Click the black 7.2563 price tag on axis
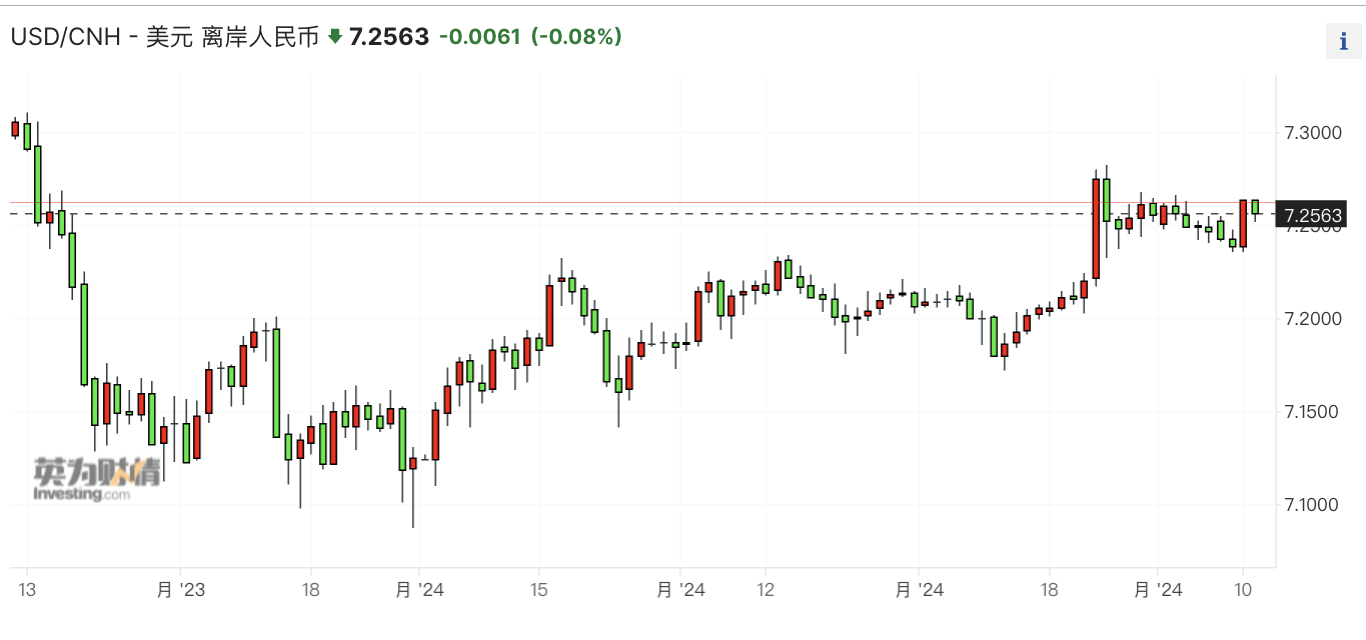The height and width of the screenshot is (640, 1366). point(1314,215)
